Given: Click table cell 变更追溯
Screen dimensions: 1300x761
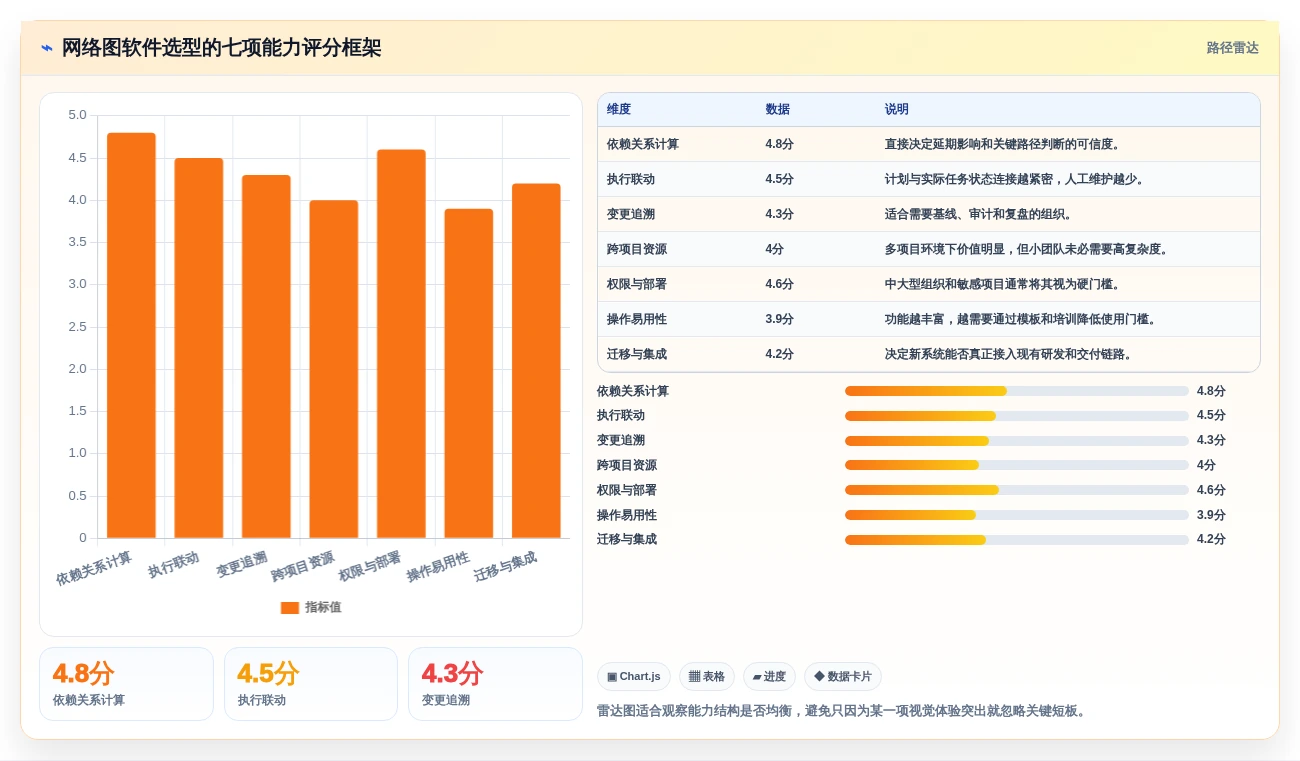Looking at the screenshot, I should (x=631, y=214).
